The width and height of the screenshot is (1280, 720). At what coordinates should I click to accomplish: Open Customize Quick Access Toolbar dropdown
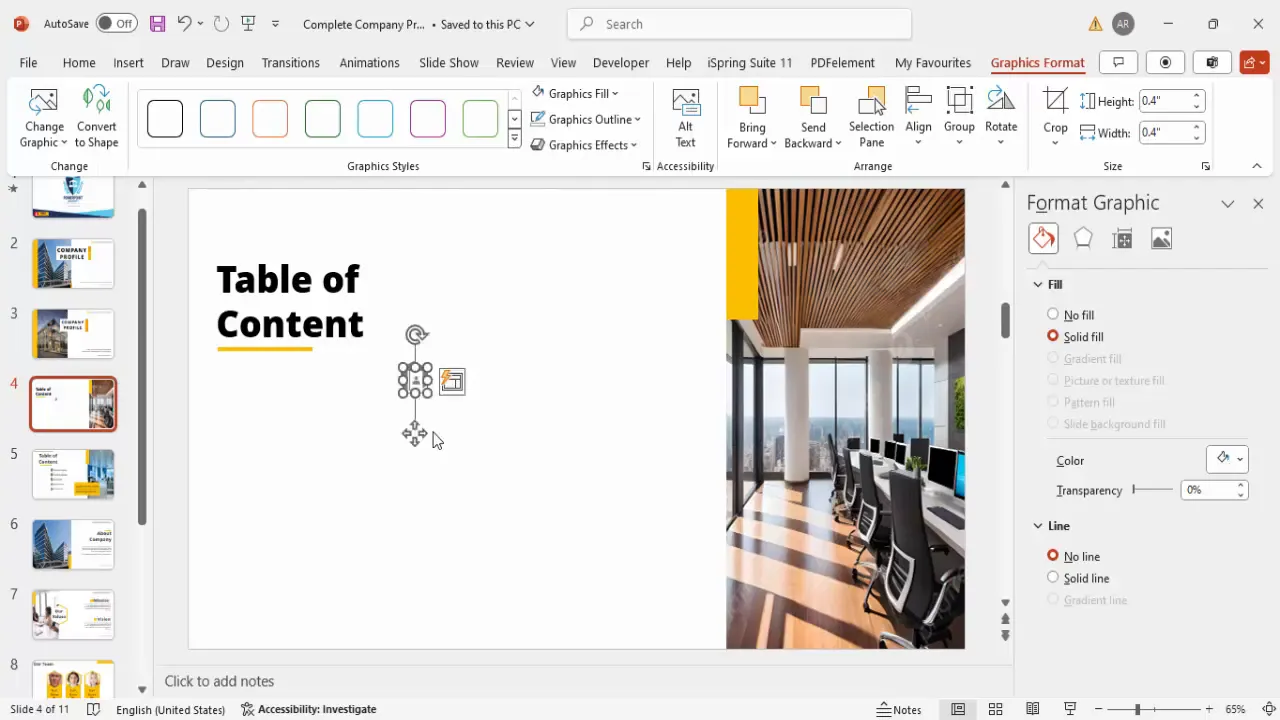pyautogui.click(x=276, y=23)
